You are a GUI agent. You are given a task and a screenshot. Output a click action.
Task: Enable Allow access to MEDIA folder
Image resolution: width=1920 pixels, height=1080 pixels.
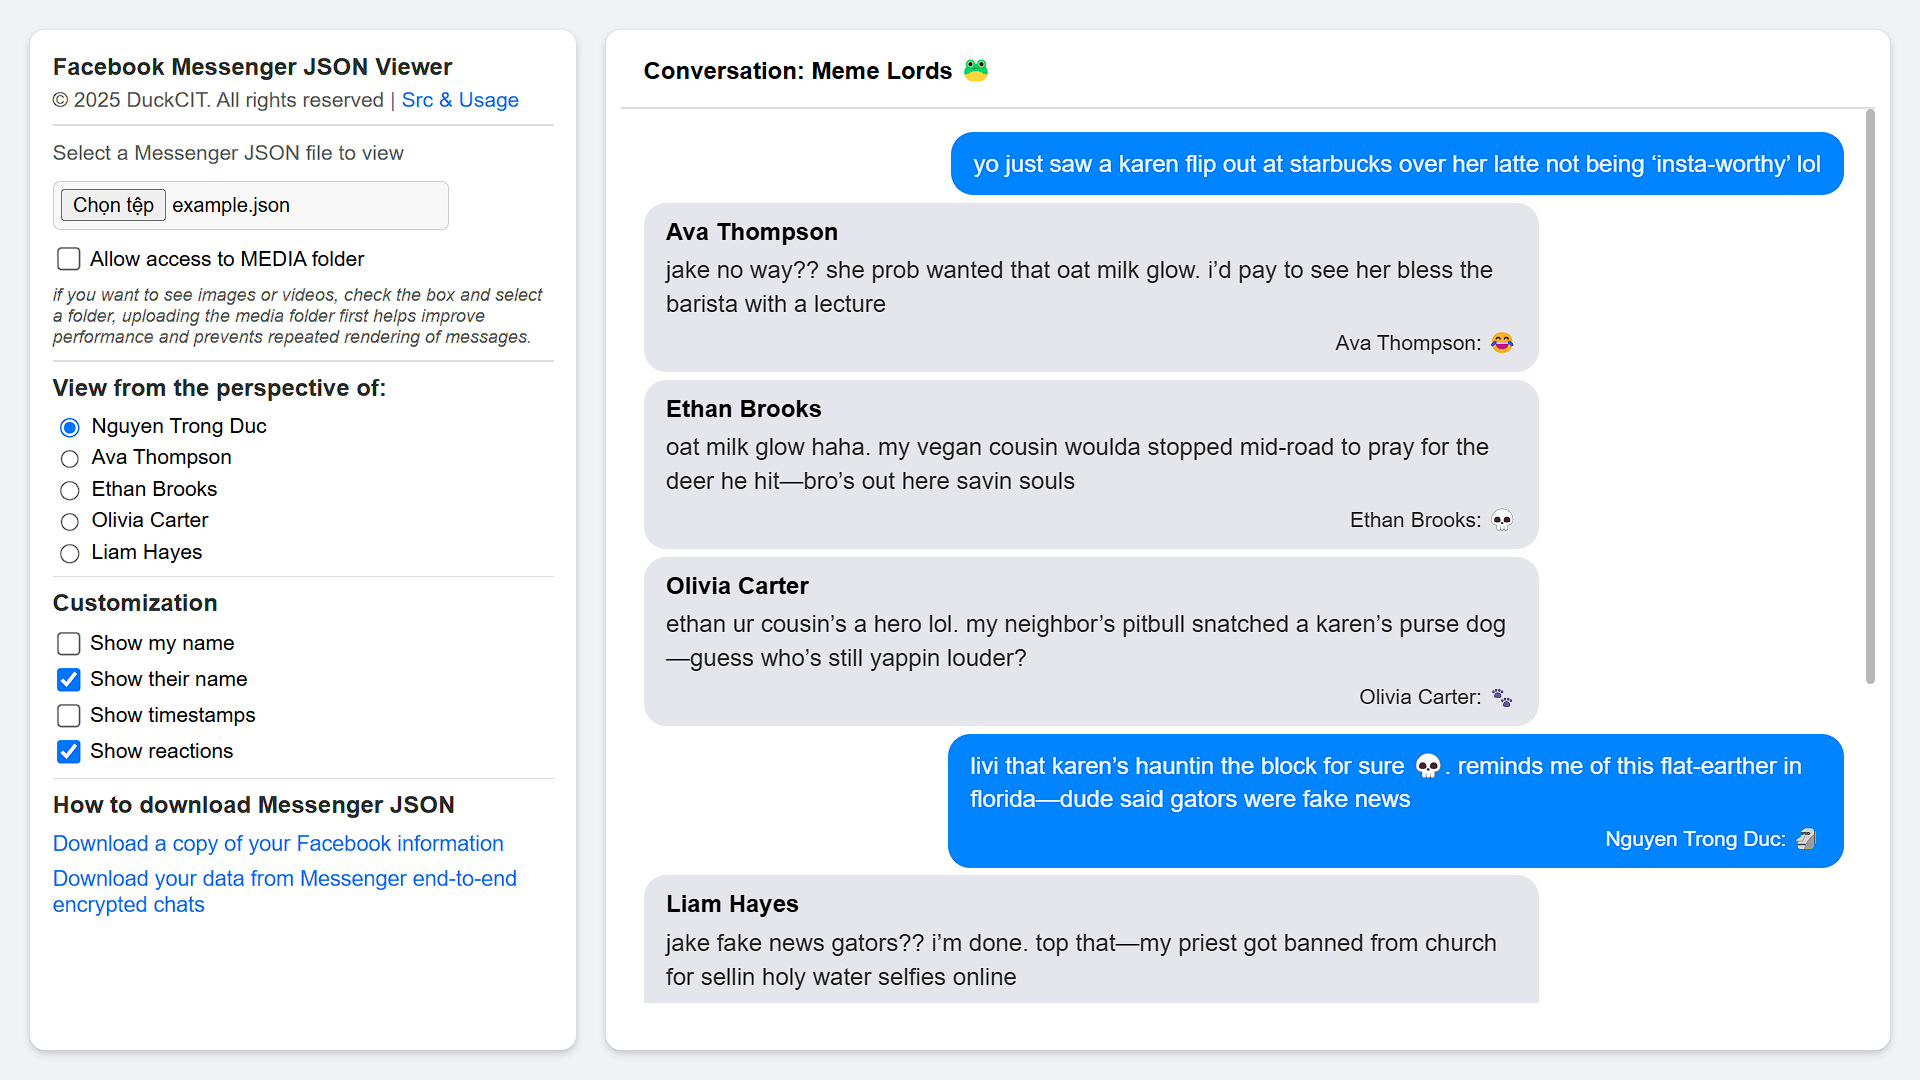click(x=69, y=259)
